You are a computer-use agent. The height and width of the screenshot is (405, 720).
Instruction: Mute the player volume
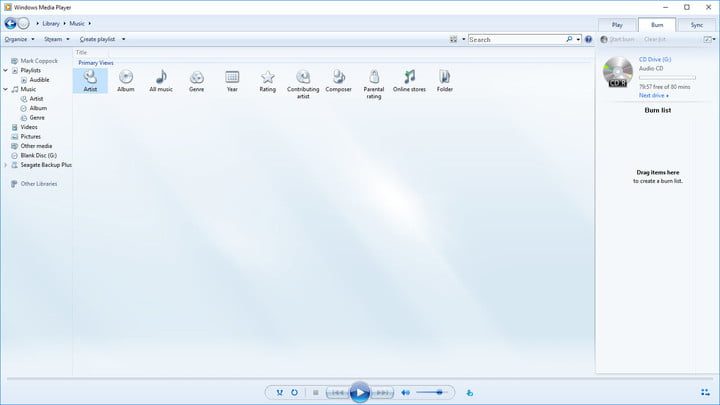405,393
